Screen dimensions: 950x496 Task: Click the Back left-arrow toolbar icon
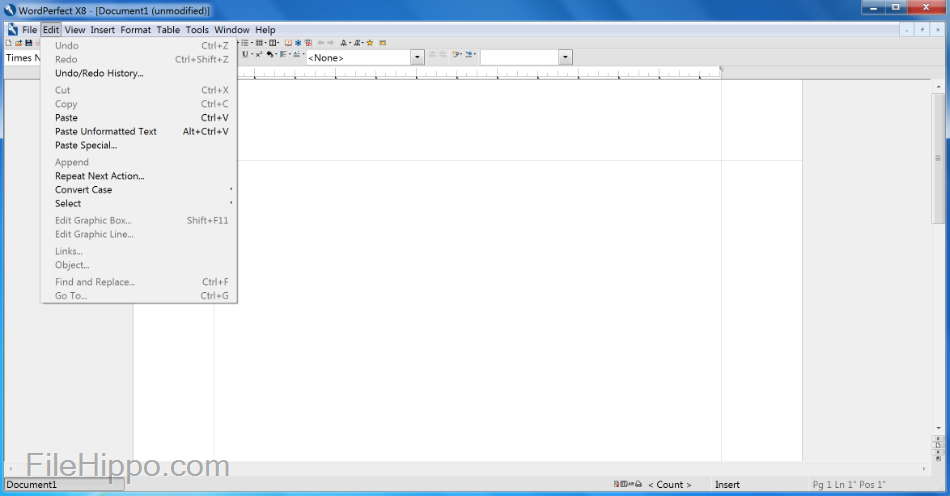[x=321, y=43]
